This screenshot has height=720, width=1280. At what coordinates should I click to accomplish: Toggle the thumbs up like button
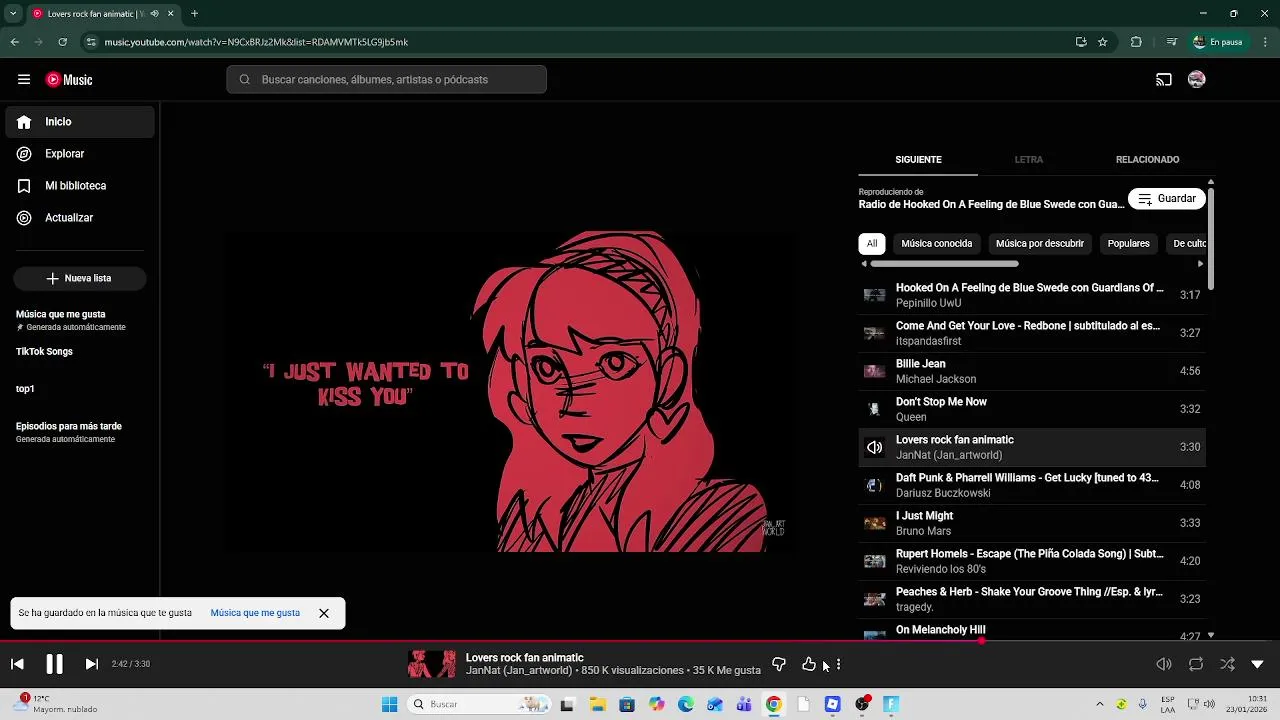tap(809, 664)
